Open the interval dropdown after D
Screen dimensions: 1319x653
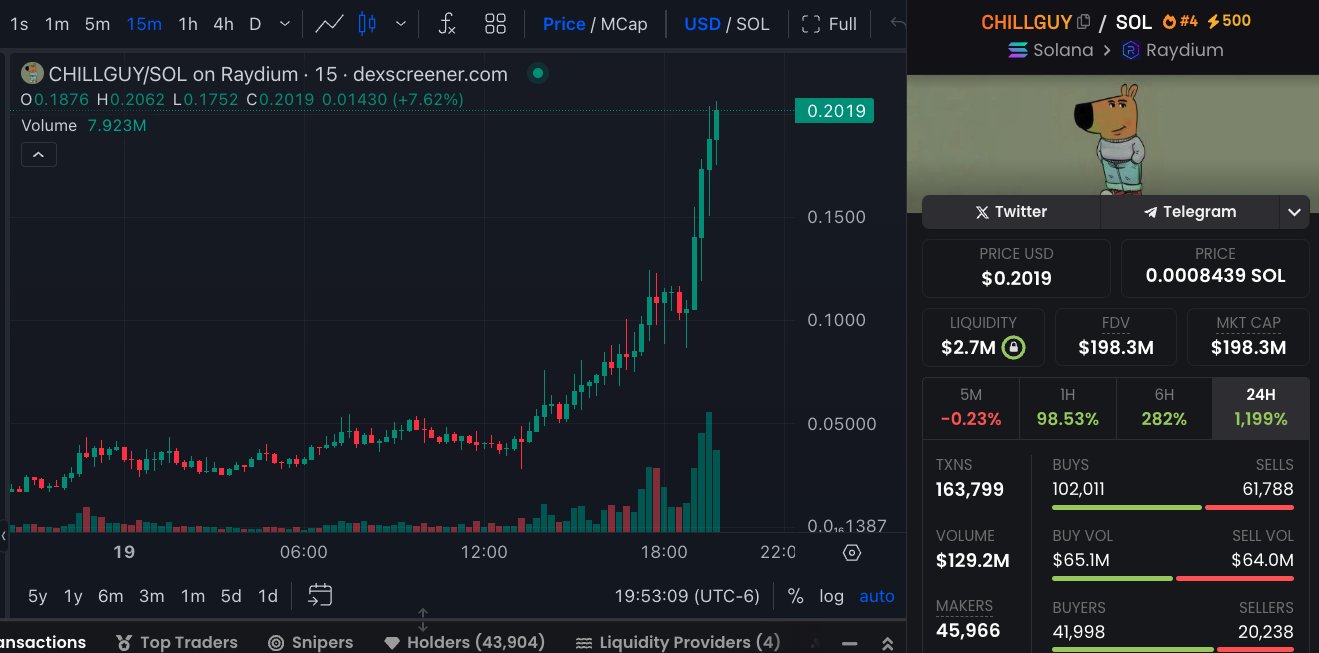(285, 24)
